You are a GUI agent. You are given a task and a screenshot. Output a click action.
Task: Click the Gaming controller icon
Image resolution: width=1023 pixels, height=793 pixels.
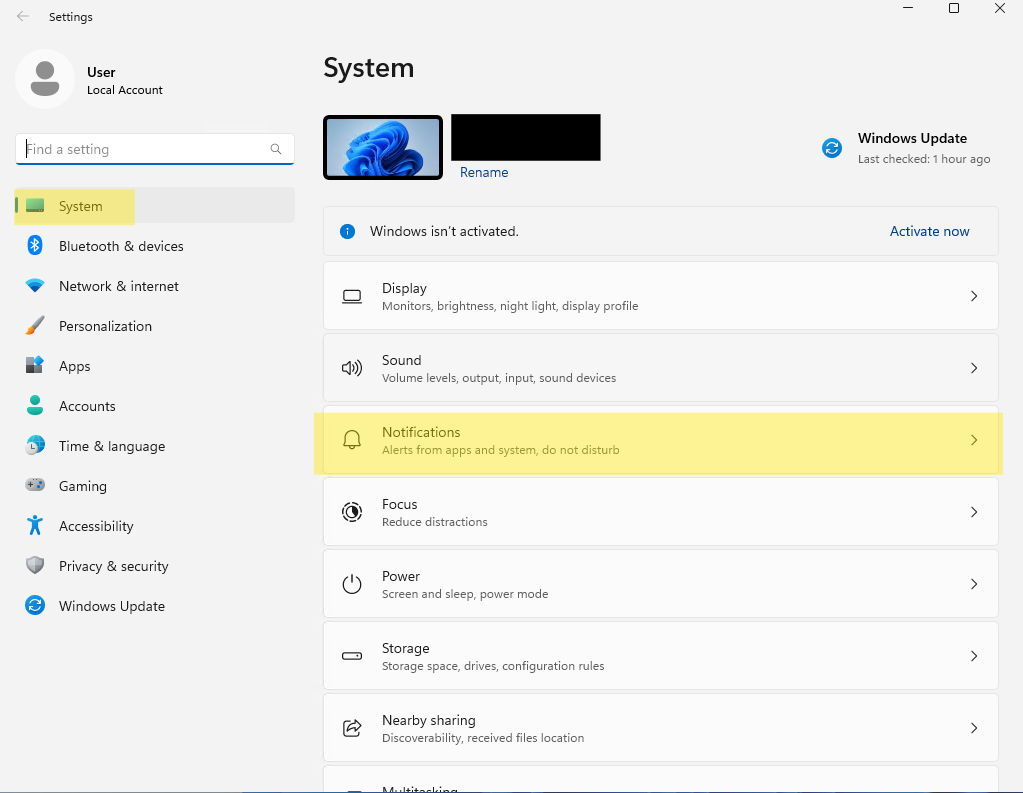pos(35,486)
